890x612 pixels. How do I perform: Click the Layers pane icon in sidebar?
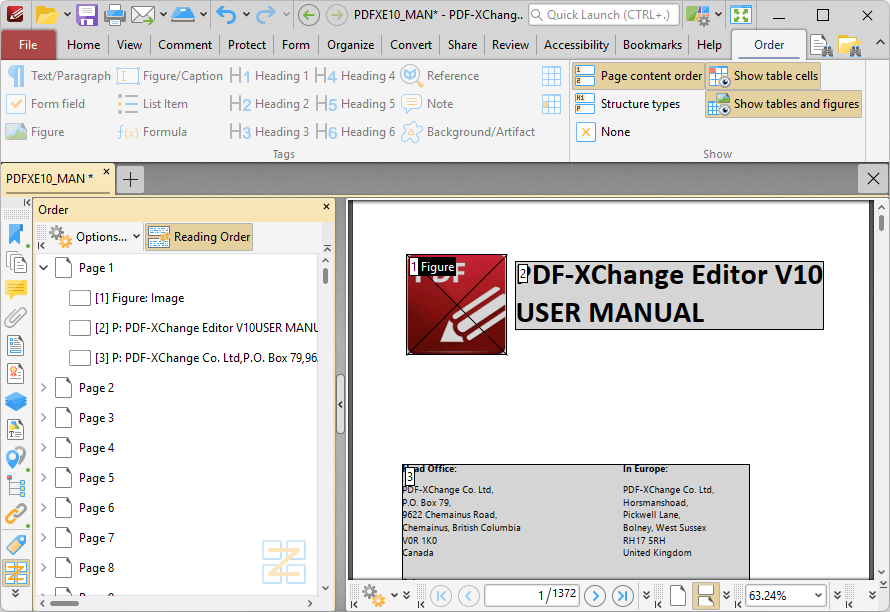[x=16, y=402]
